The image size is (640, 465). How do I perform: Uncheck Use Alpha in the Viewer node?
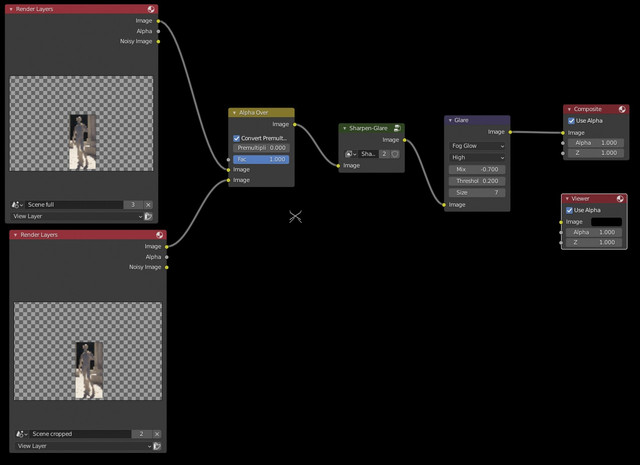click(569, 210)
